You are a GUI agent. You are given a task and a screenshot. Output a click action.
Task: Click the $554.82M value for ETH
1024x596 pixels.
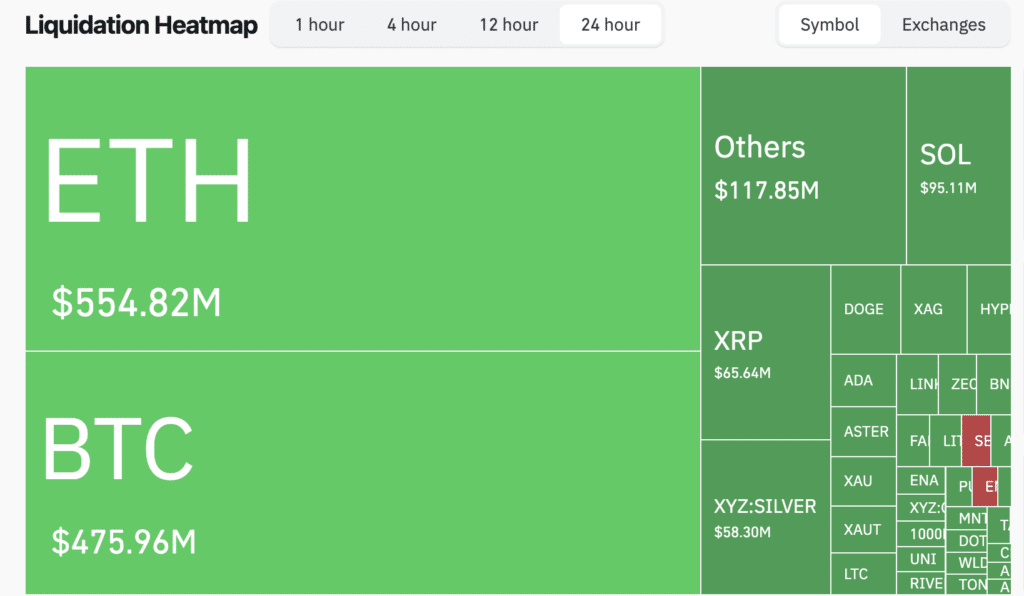[x=136, y=302]
